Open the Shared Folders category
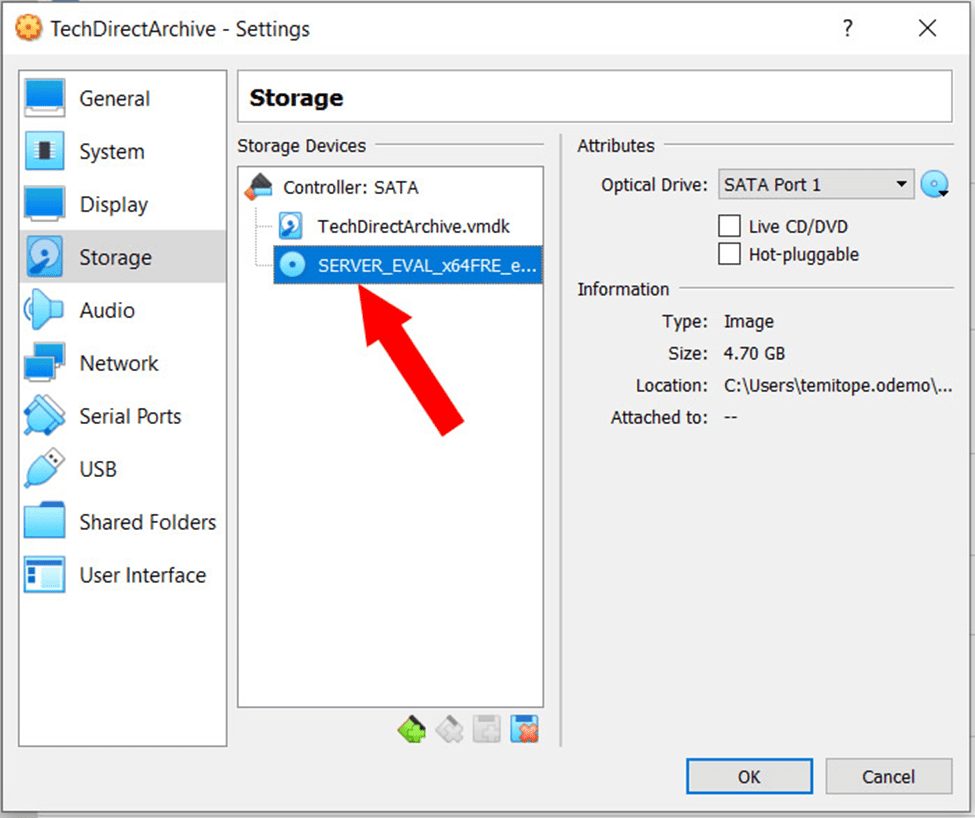The image size is (975, 818). tap(122, 521)
